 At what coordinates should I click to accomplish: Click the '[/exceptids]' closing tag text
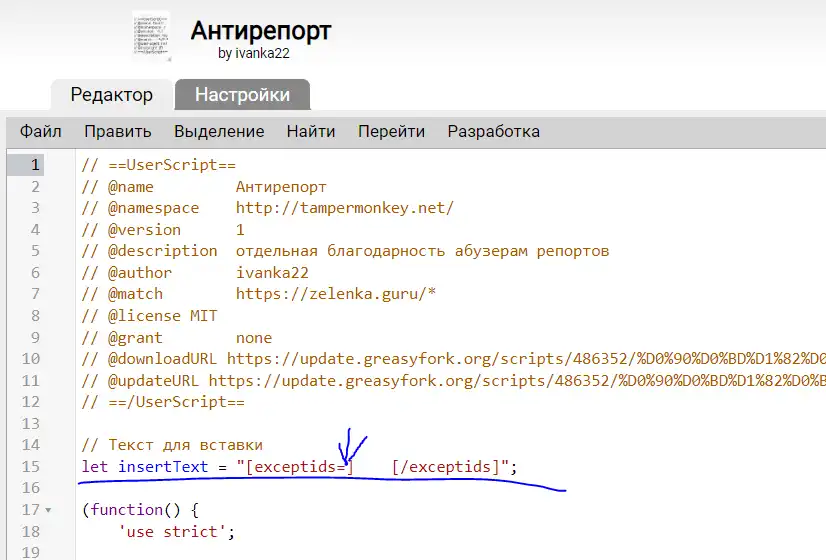[445, 467]
